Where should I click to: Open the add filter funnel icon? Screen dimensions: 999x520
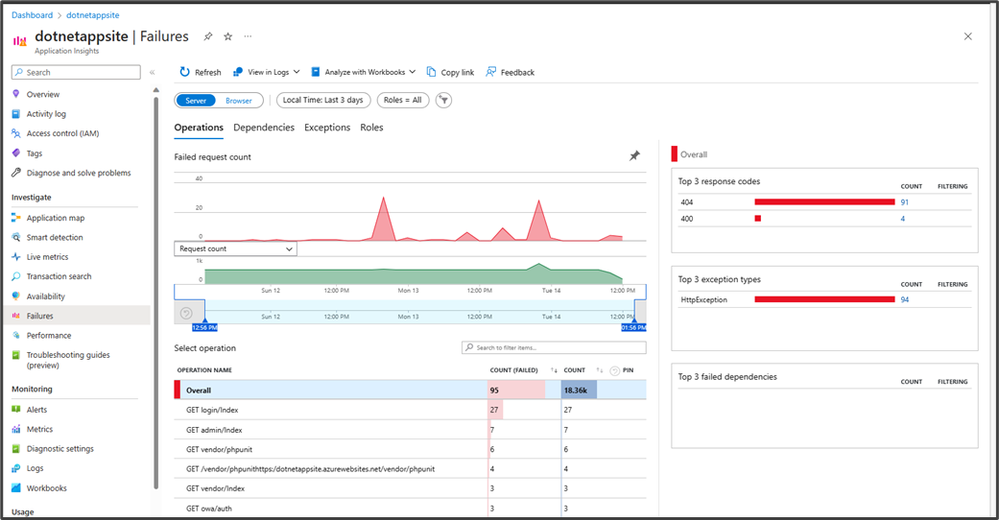pyautogui.click(x=443, y=100)
